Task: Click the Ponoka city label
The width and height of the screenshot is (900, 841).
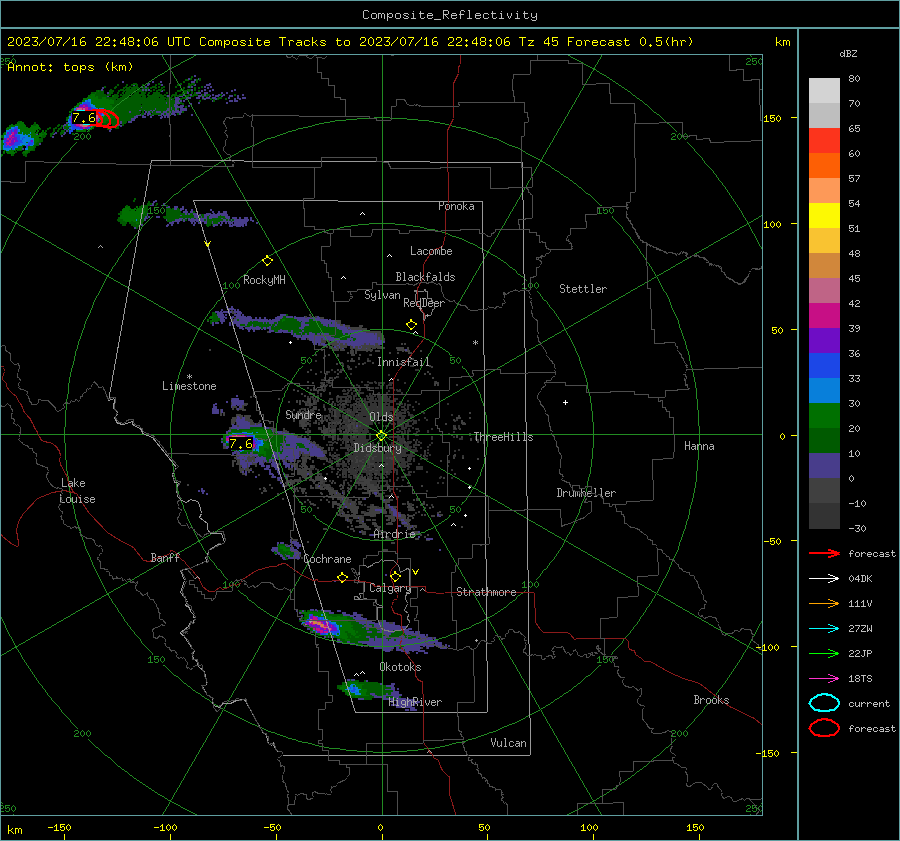Action: (x=456, y=206)
